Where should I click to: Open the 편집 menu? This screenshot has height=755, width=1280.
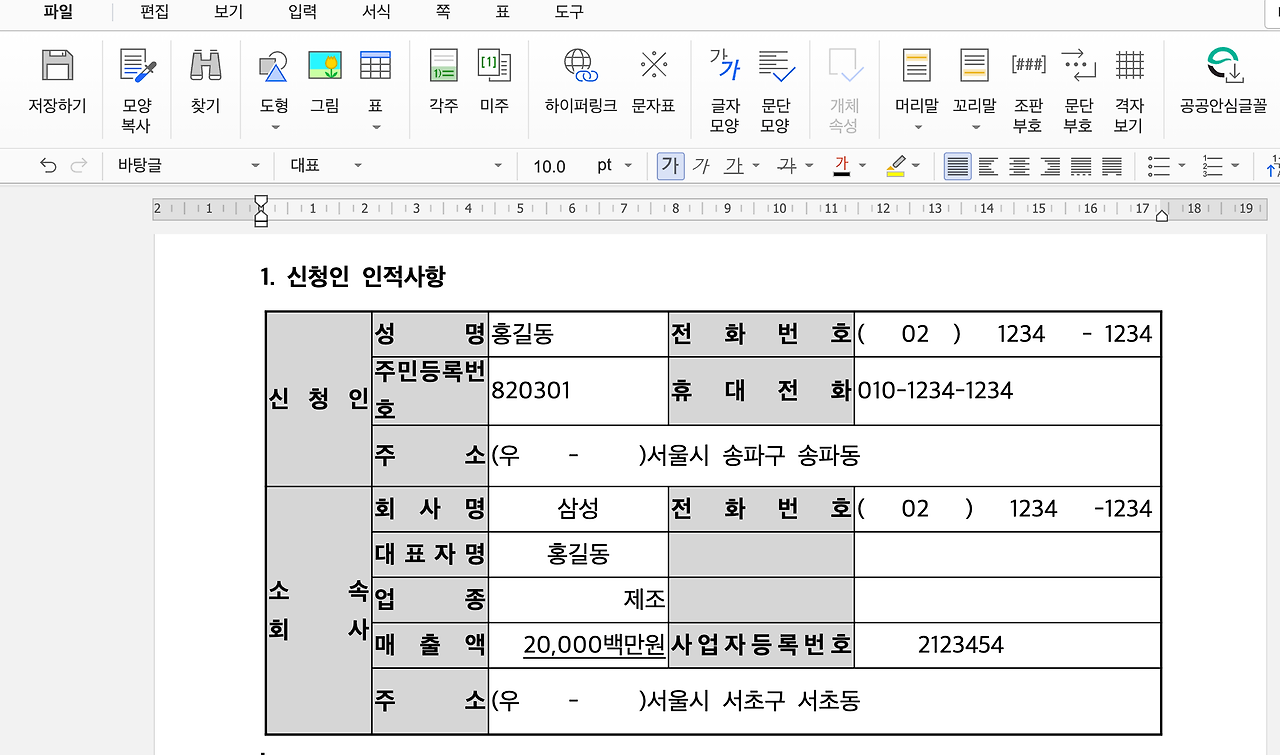[155, 13]
